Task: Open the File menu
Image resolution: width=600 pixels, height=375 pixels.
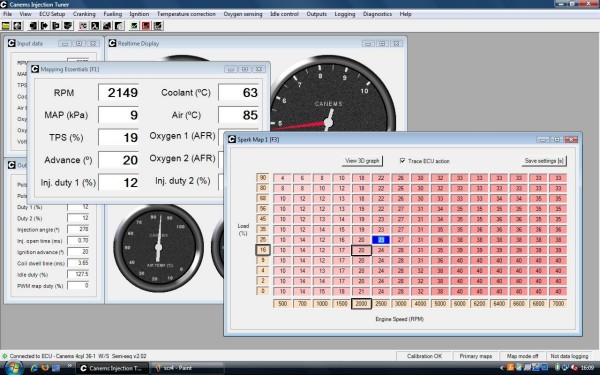Action: tap(7, 14)
